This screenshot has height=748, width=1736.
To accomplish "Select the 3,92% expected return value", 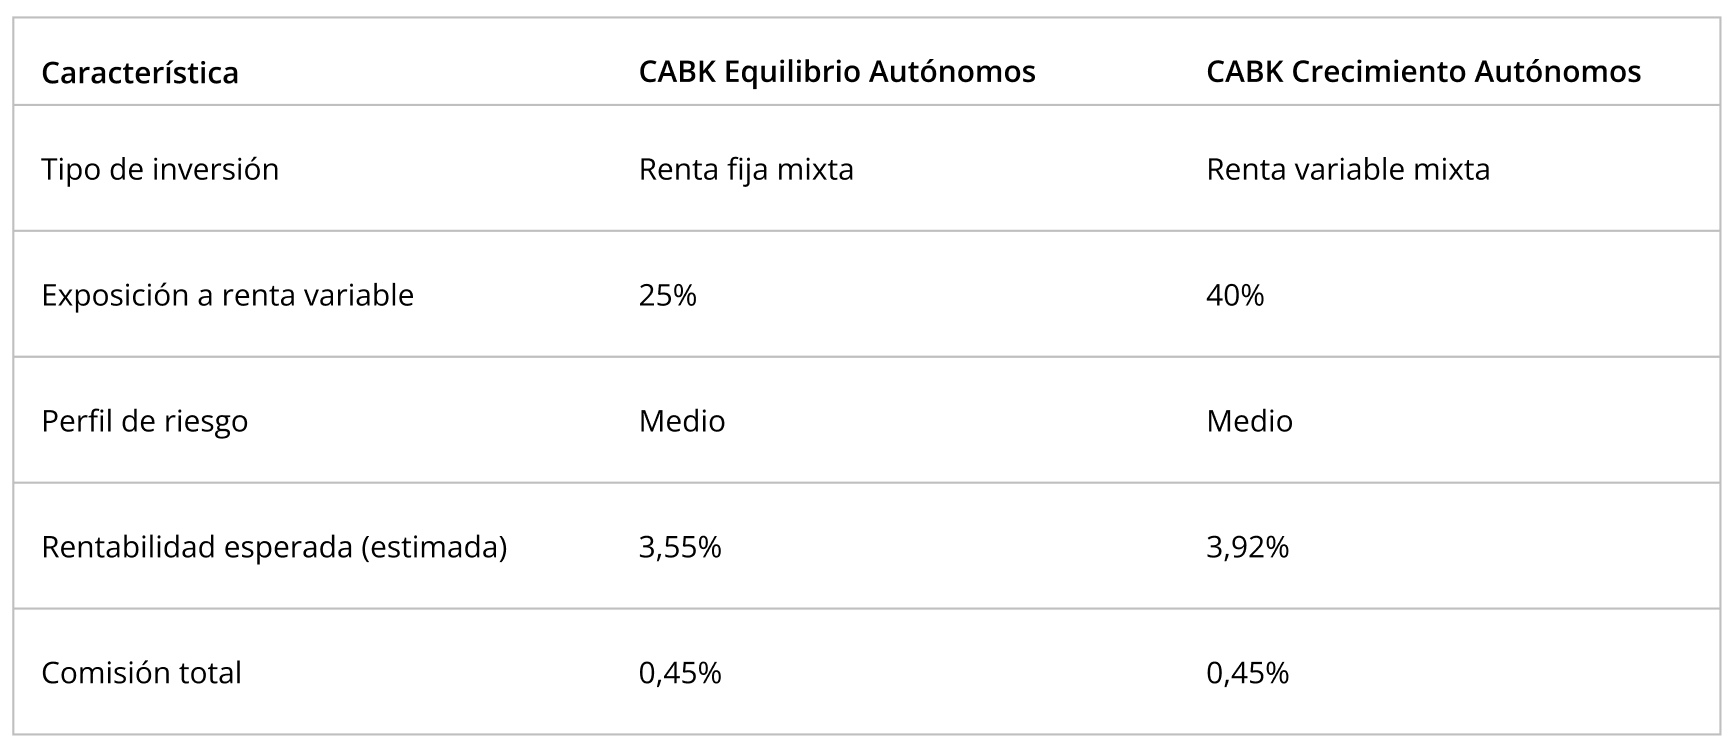I will 1247,547.
